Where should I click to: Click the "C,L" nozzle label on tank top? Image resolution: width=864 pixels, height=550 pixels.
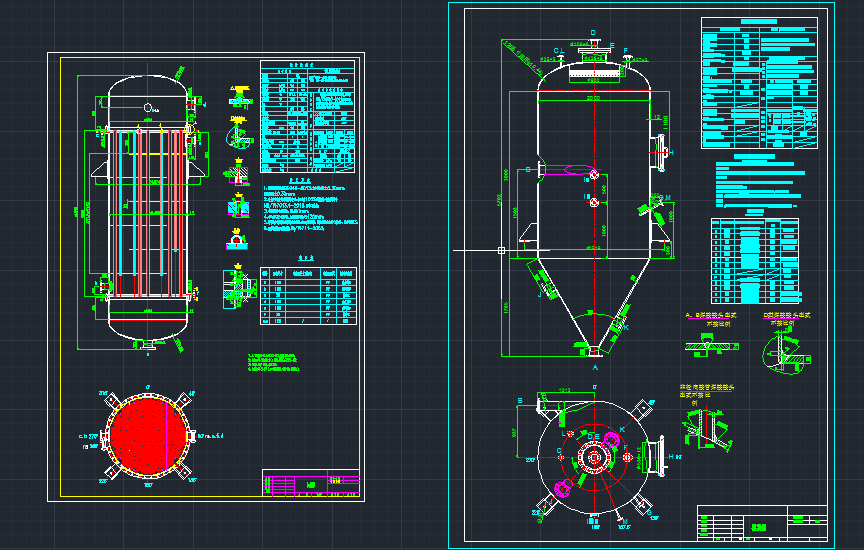tap(559, 51)
